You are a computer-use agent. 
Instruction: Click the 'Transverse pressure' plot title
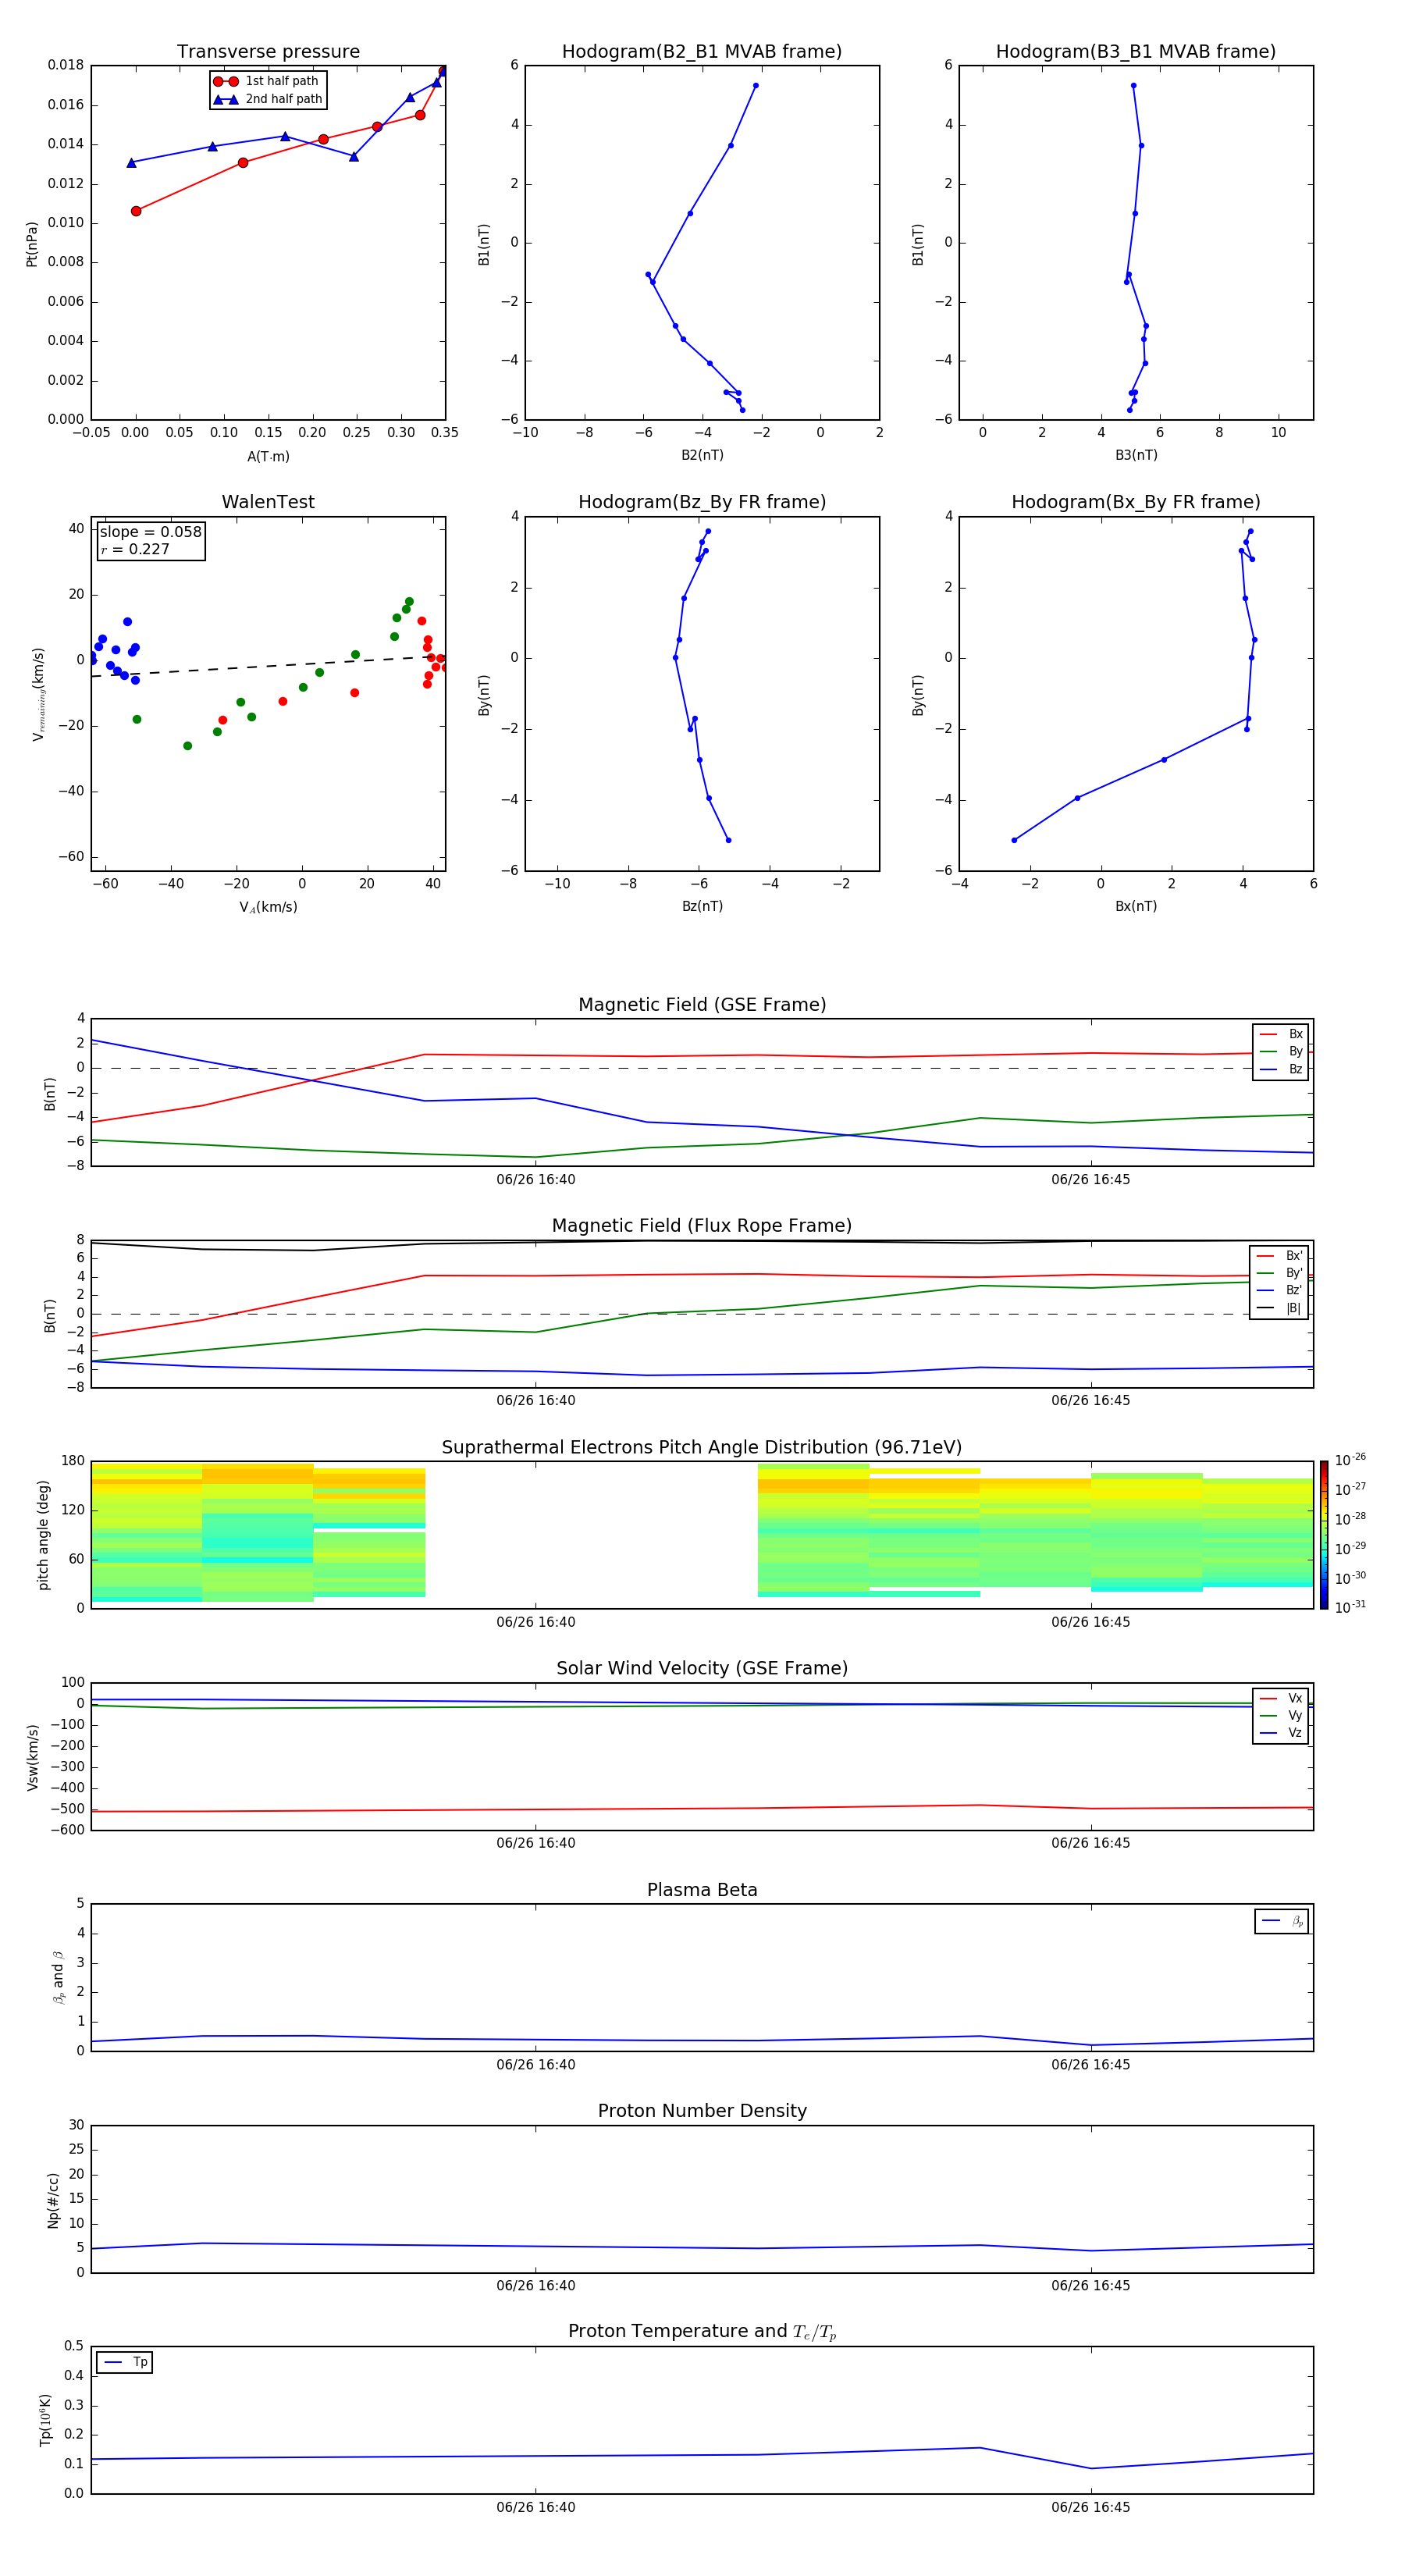point(268,52)
